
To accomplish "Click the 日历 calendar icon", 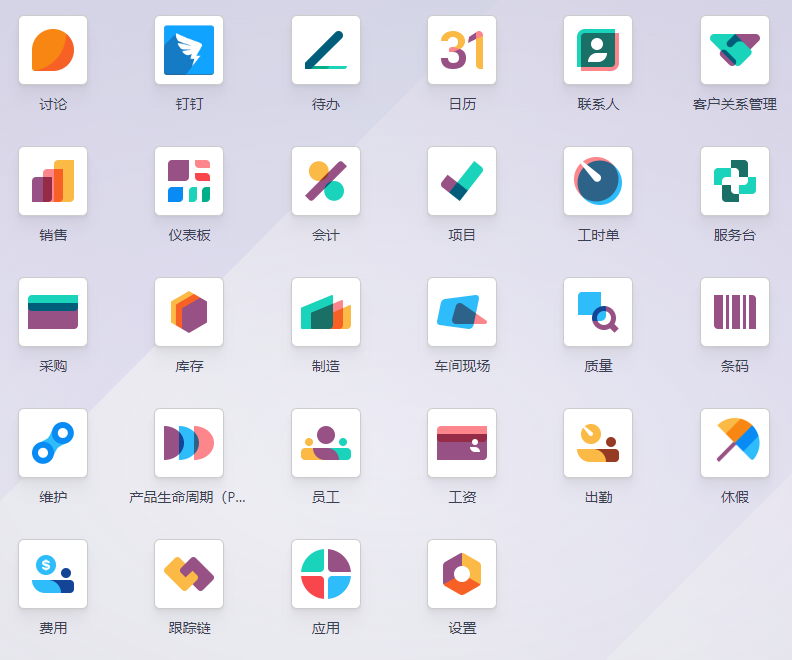I will coord(462,50).
